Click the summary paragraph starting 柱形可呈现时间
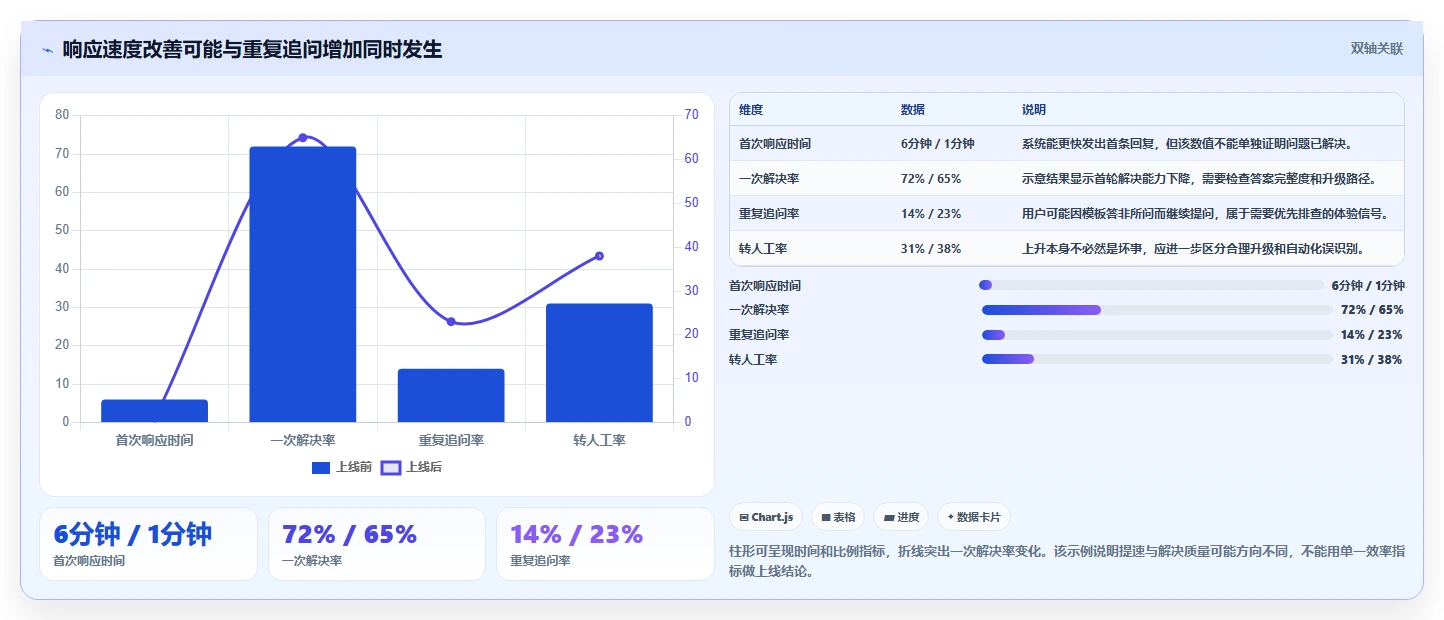This screenshot has width=1444, height=620. (x=1068, y=561)
